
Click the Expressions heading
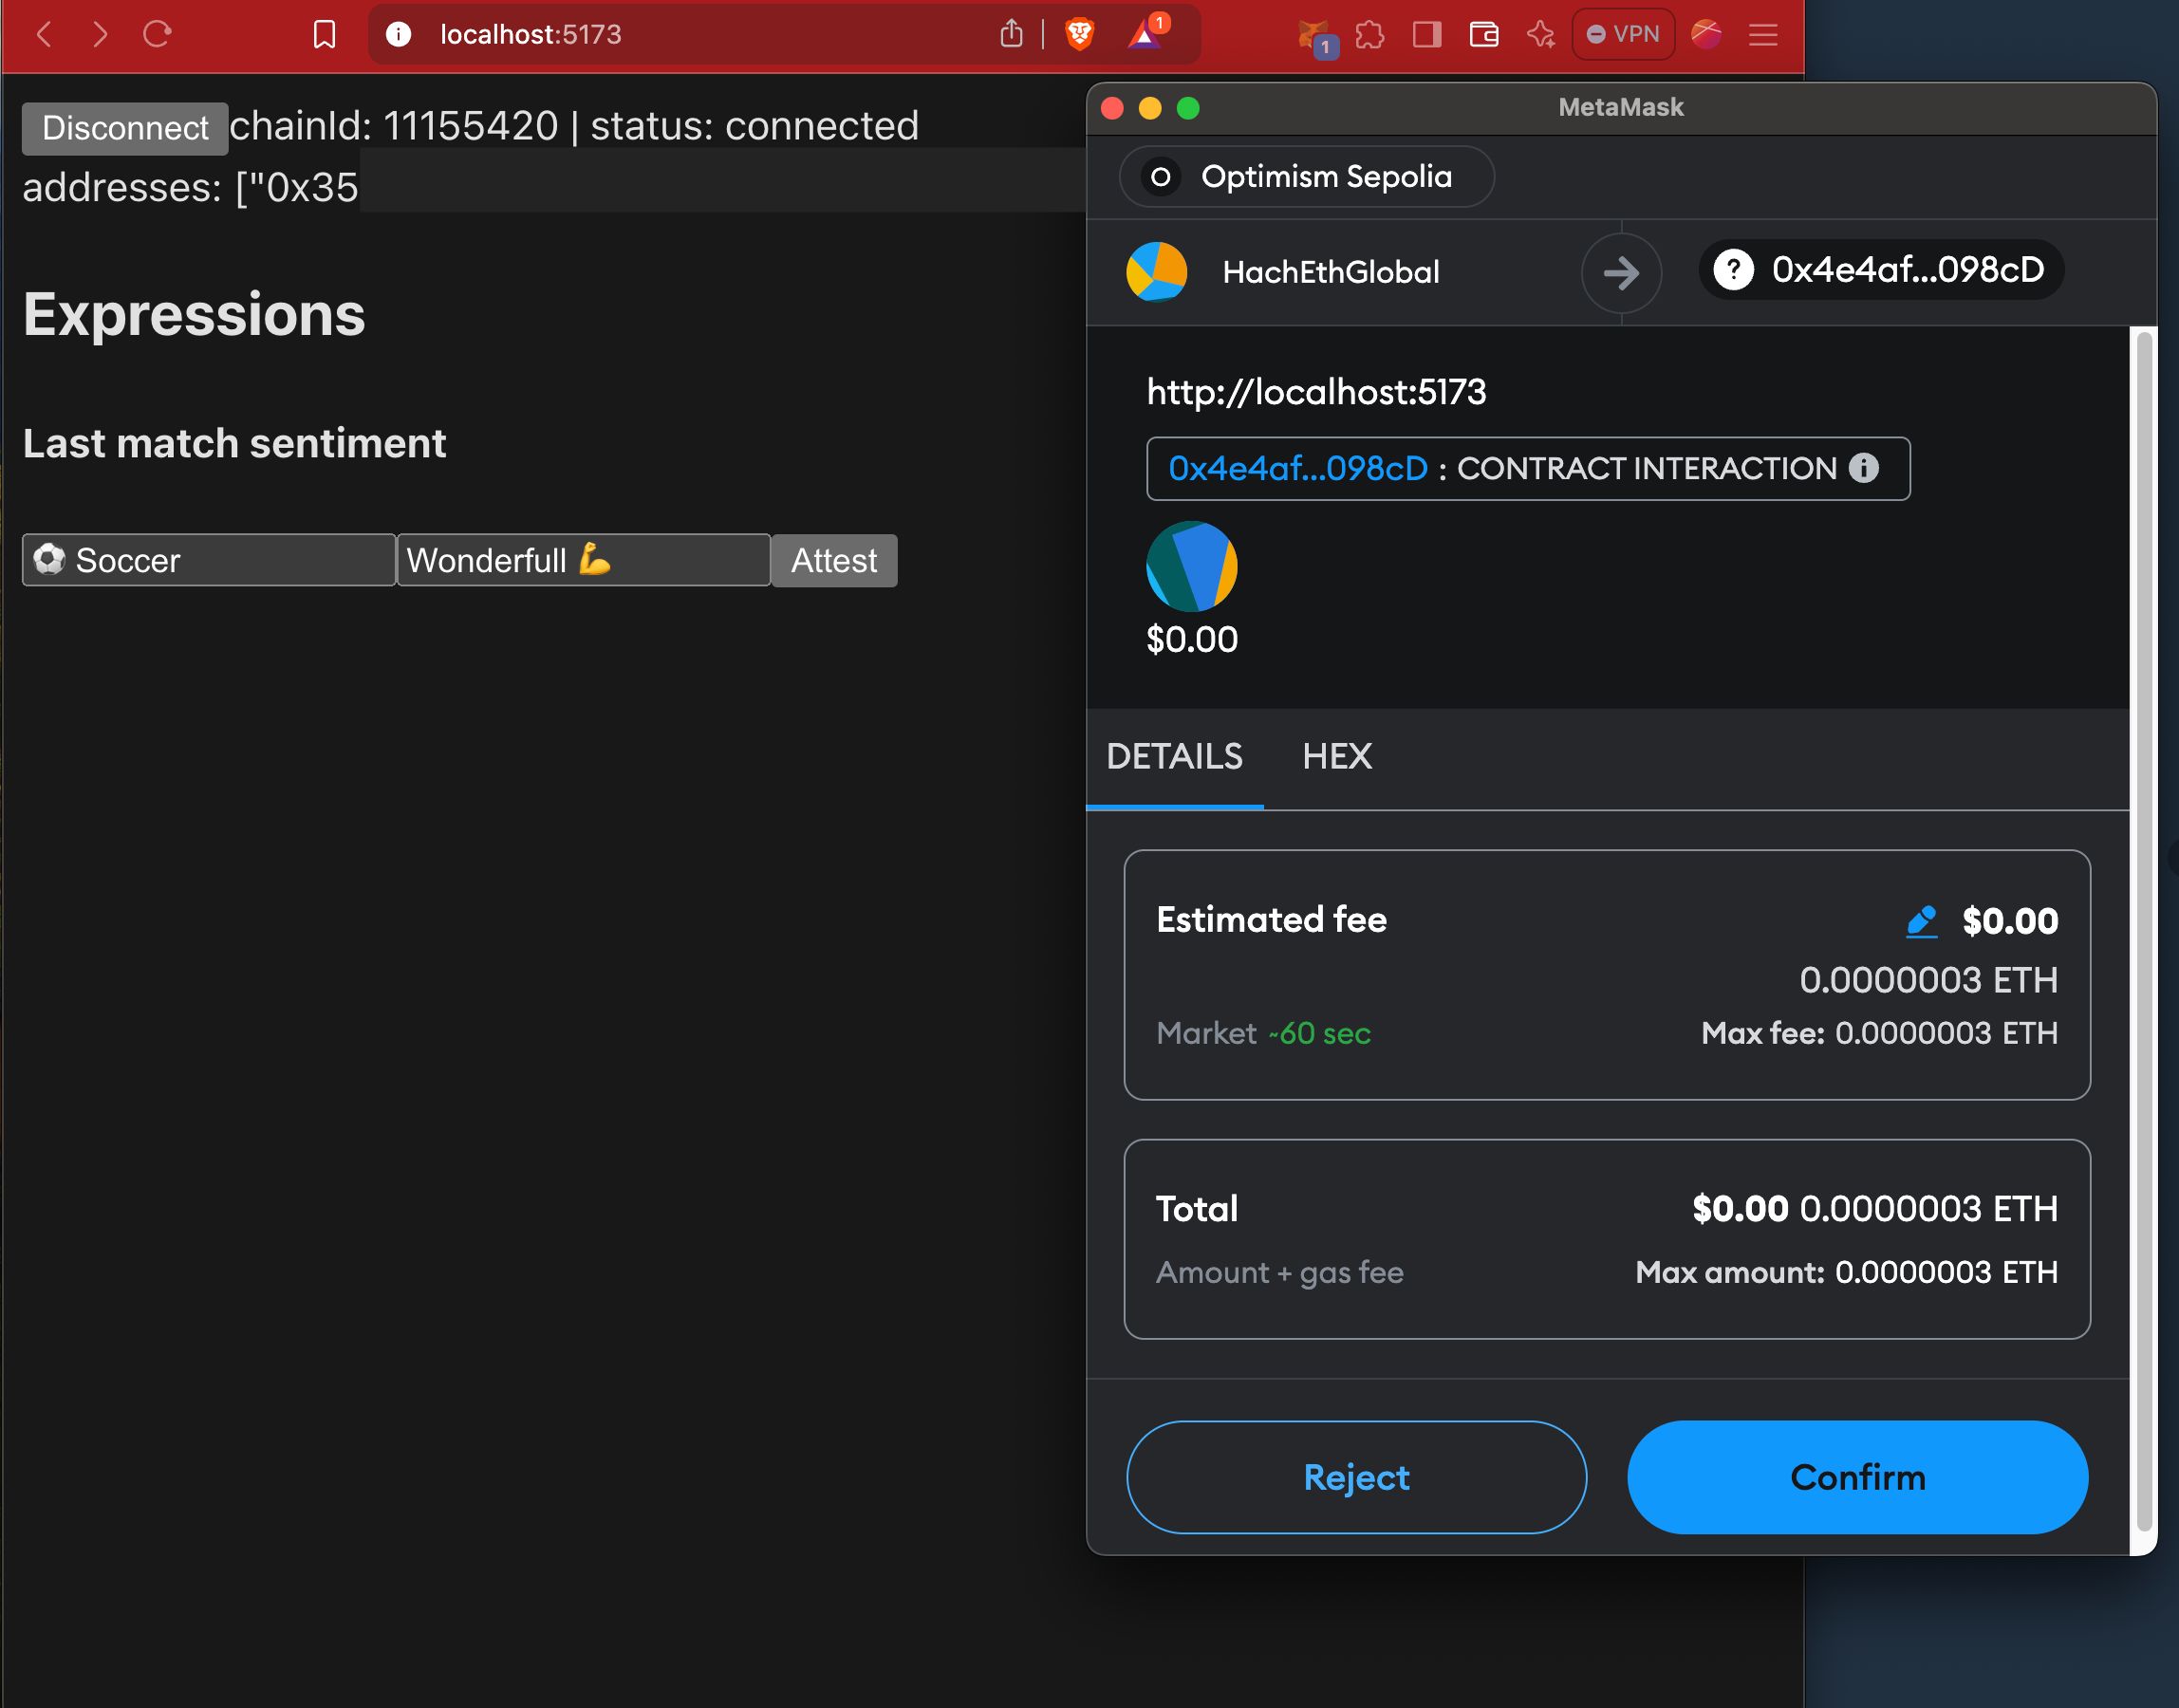194,315
